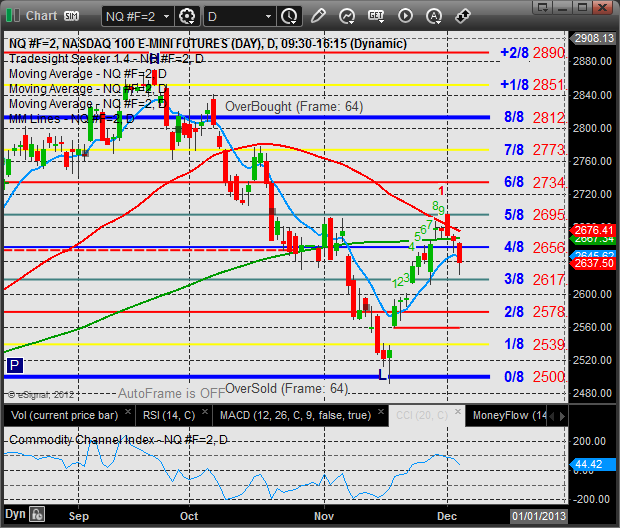Toggle the SIM mode badge
Screen dimensions: 620x528
[71, 16]
